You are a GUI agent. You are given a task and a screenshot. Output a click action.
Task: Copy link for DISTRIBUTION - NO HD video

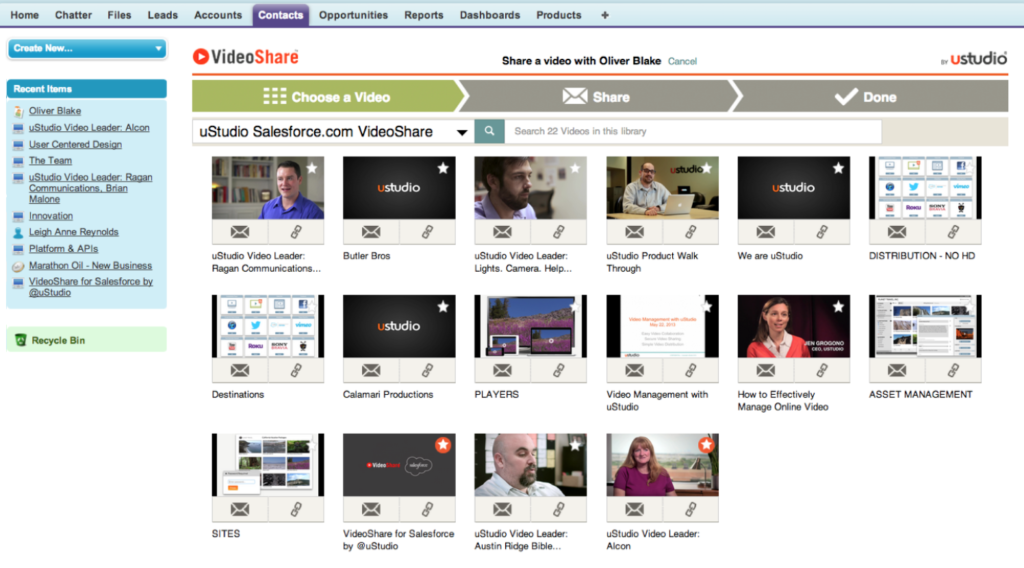(953, 232)
